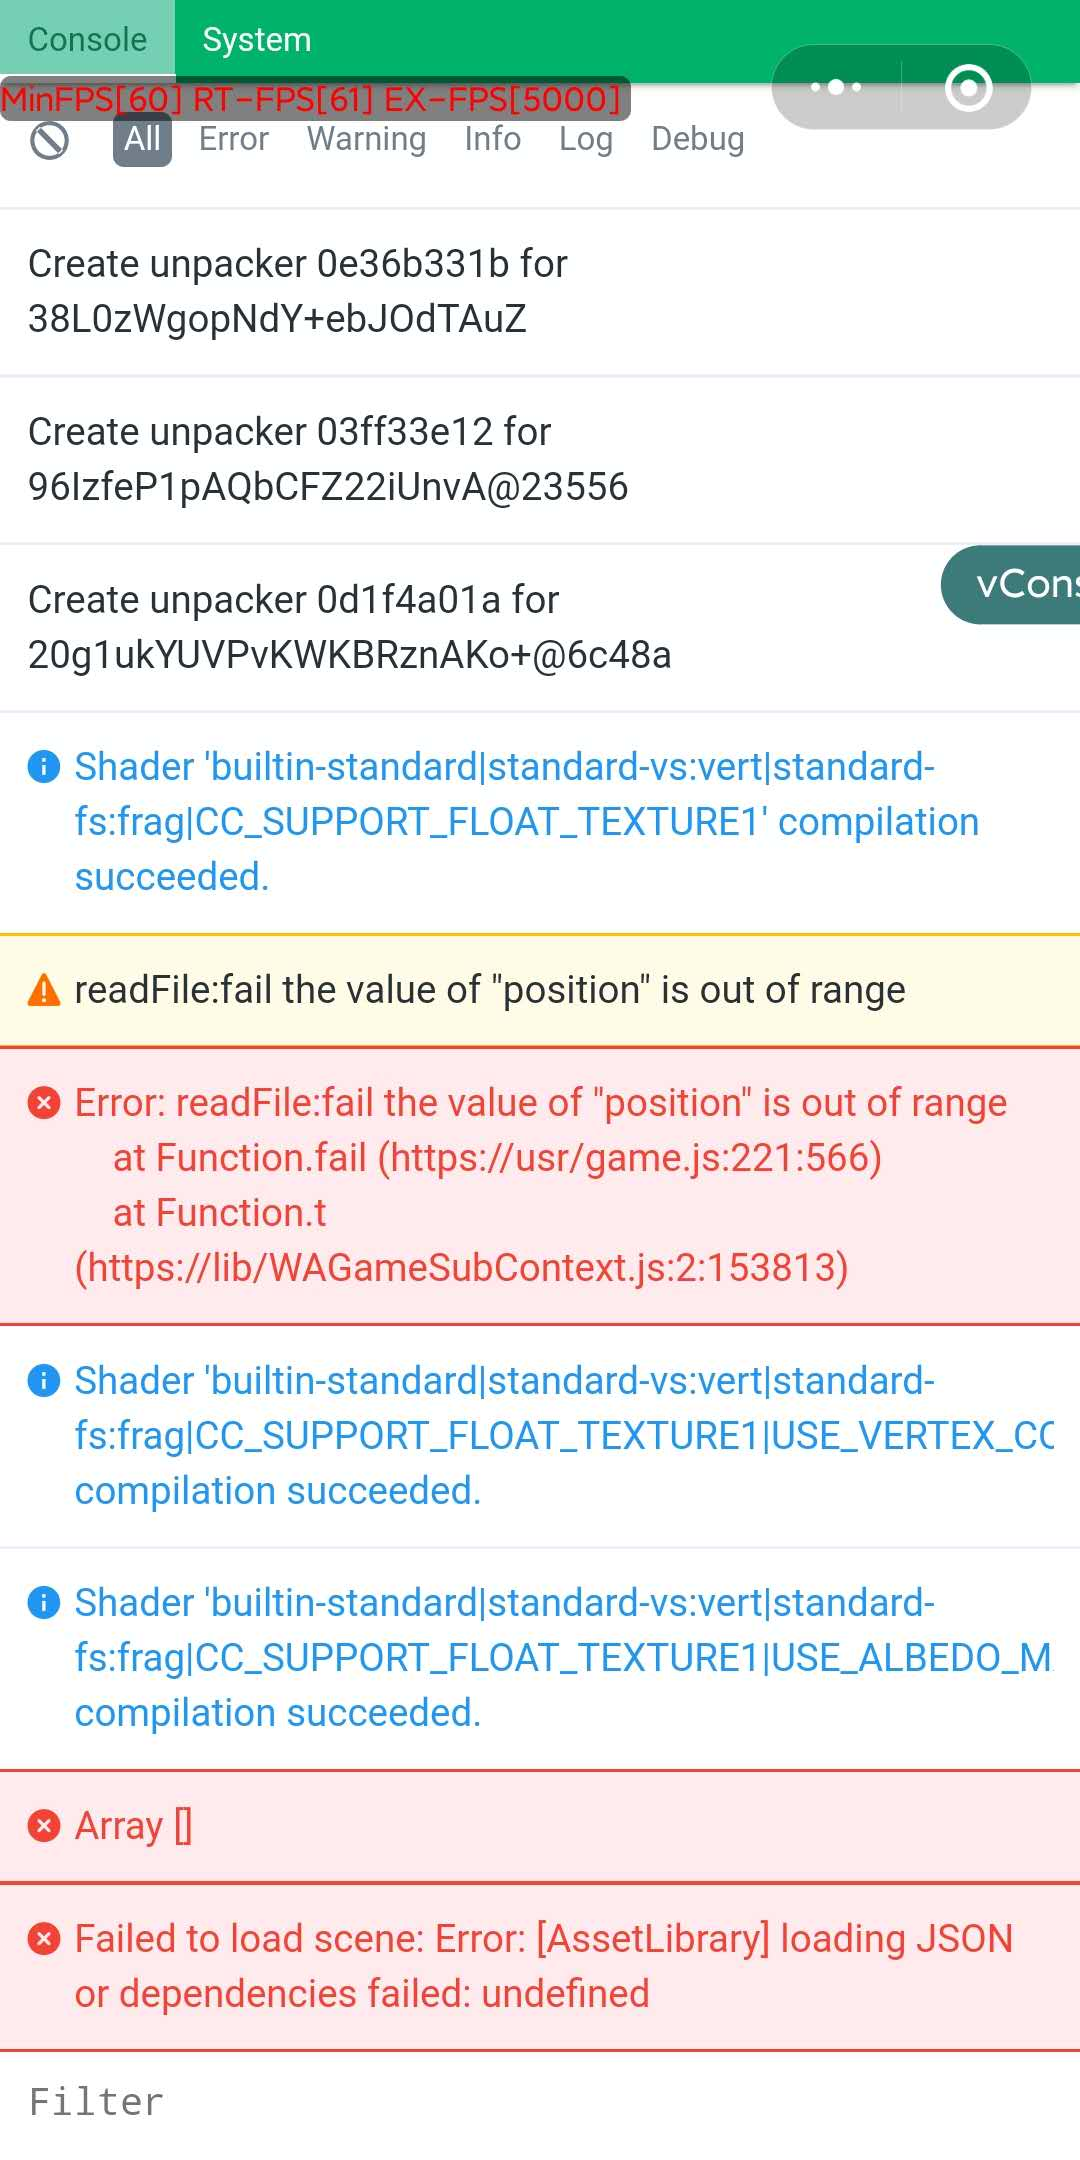Filter logs by Error level

234,139
